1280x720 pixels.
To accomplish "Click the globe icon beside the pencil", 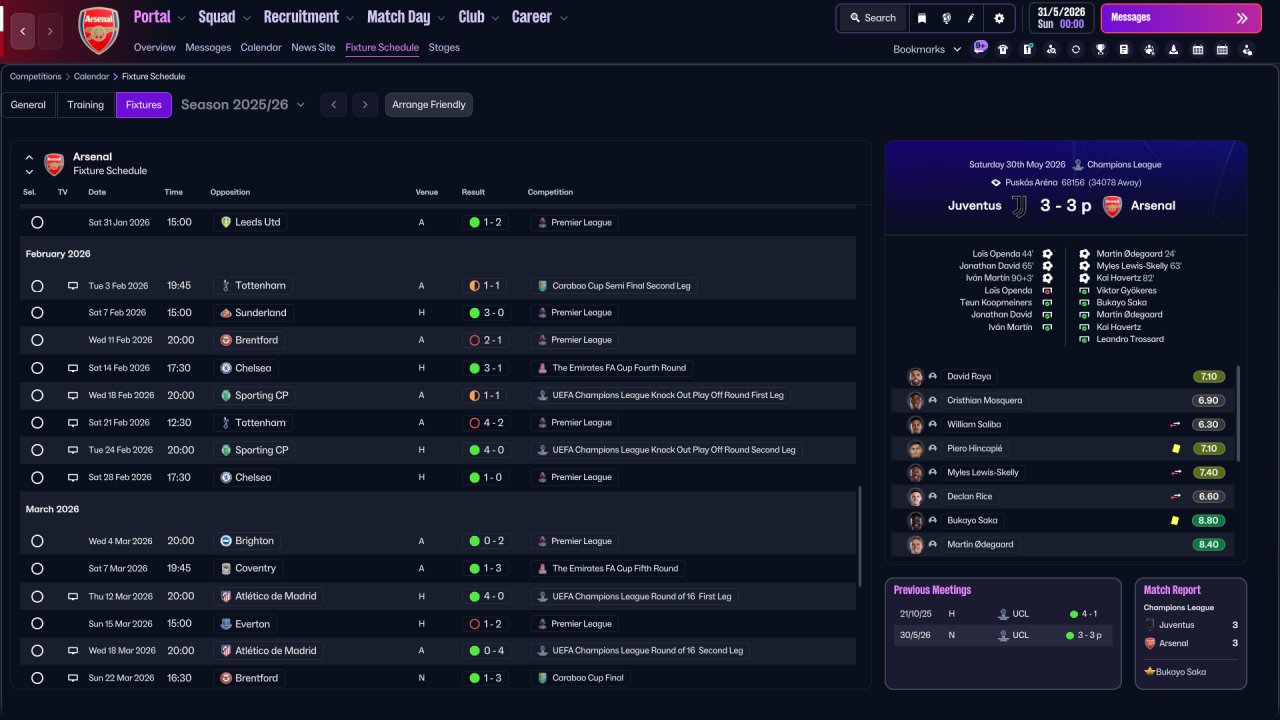I will click(946, 18).
